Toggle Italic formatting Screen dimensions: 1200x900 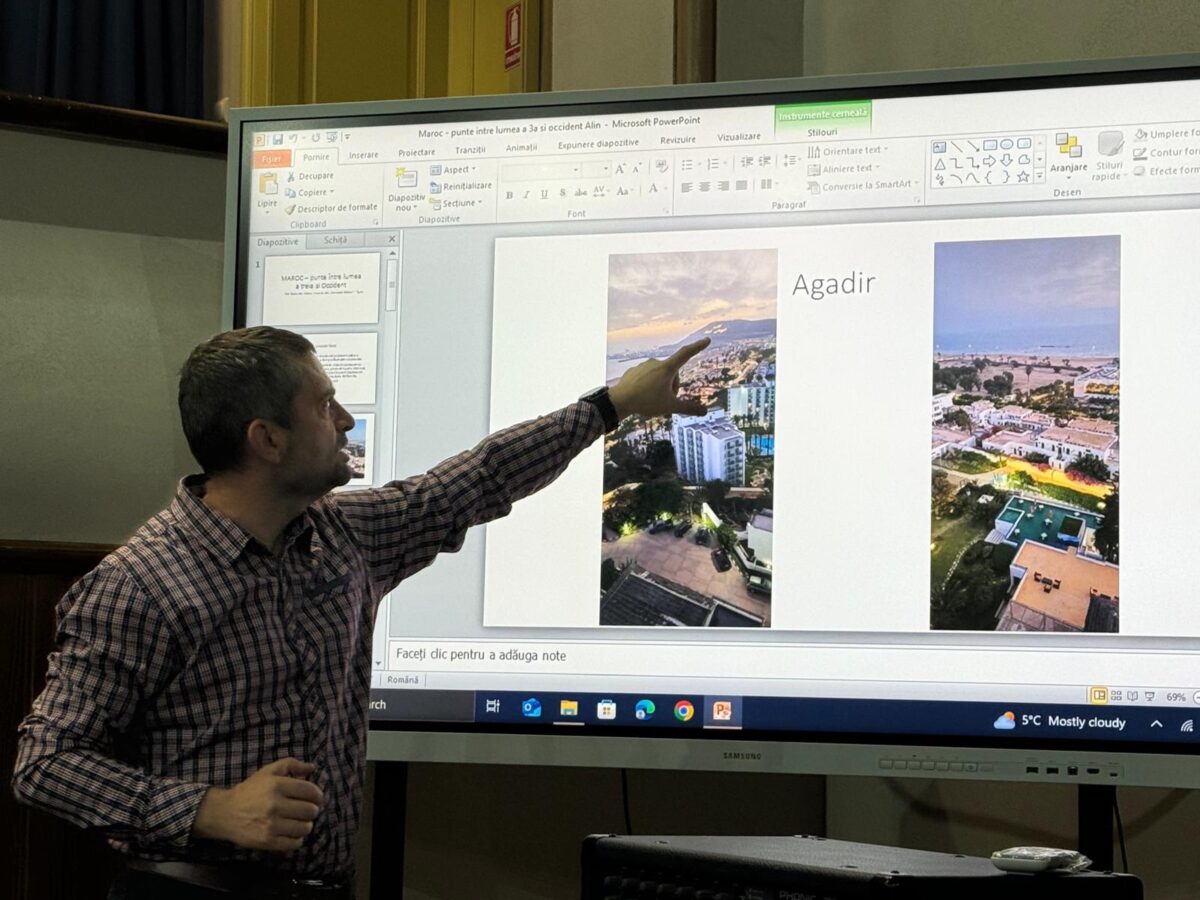point(527,194)
